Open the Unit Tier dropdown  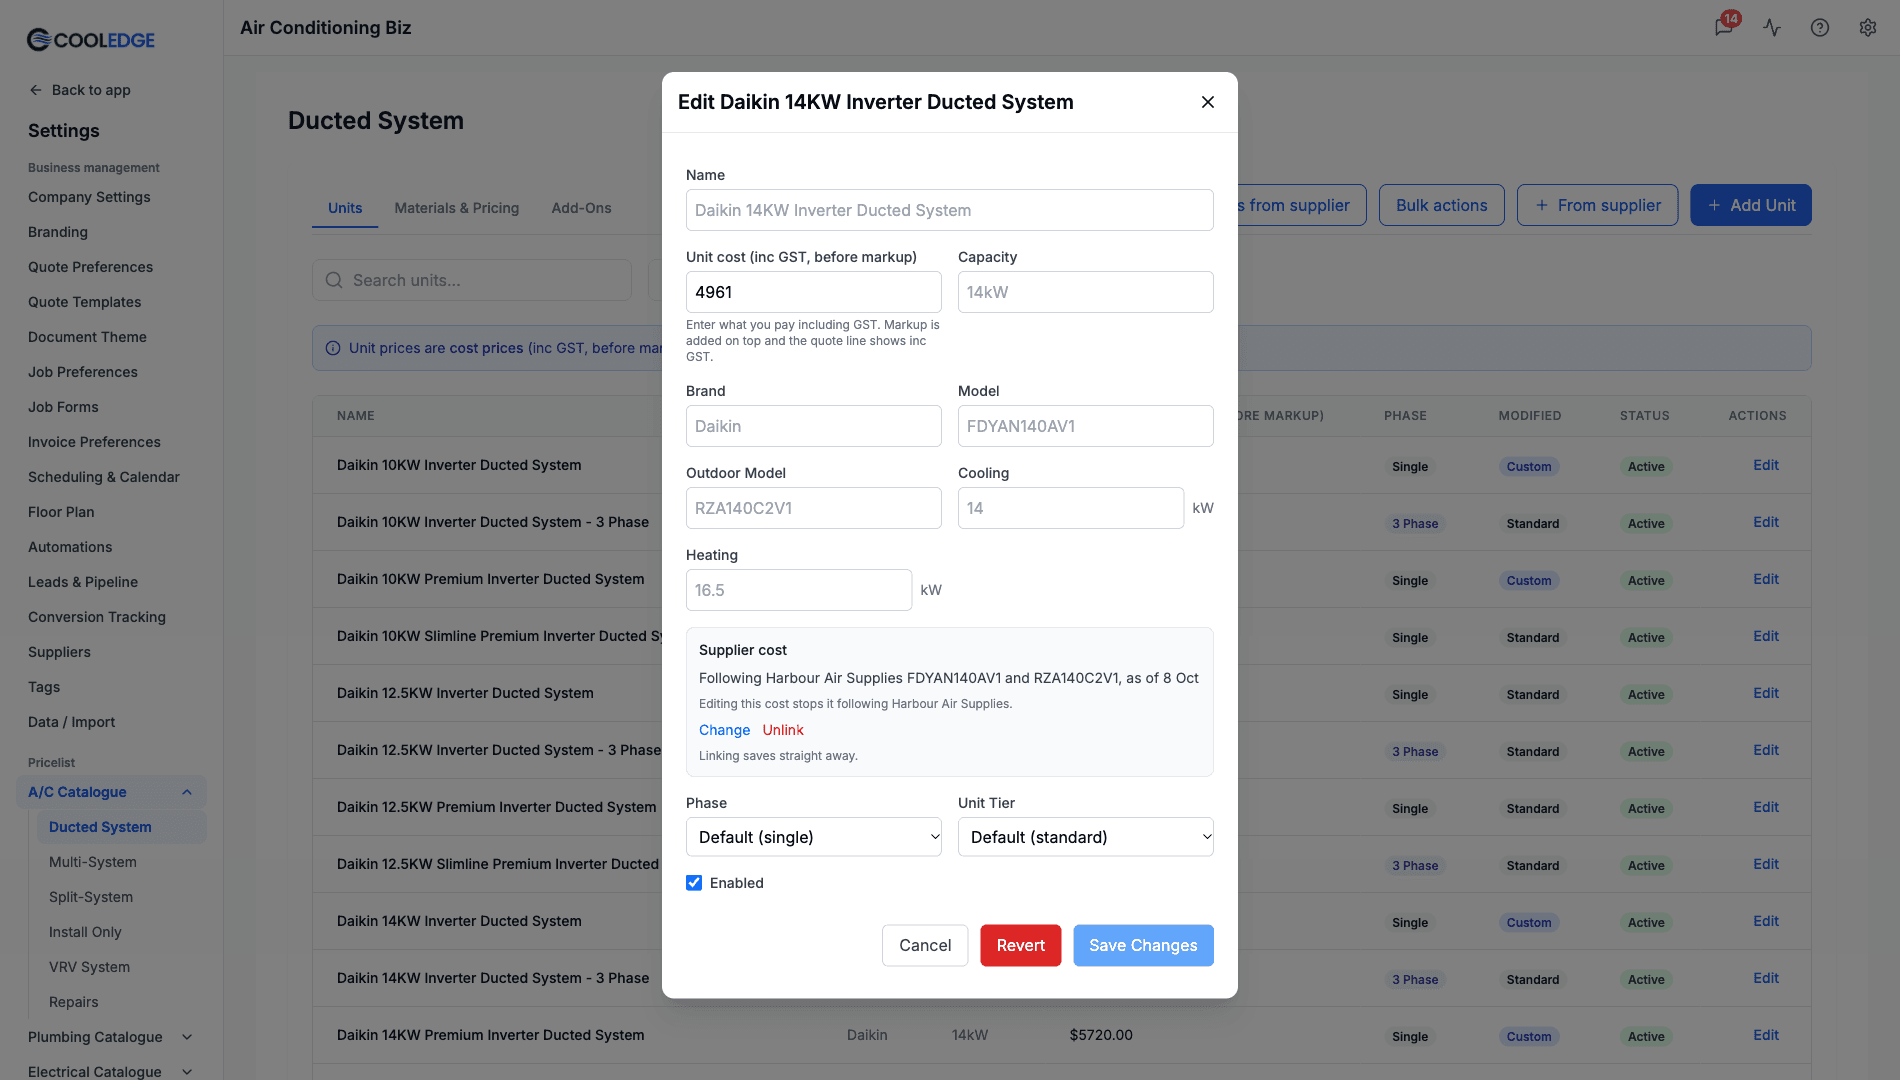pos(1086,837)
